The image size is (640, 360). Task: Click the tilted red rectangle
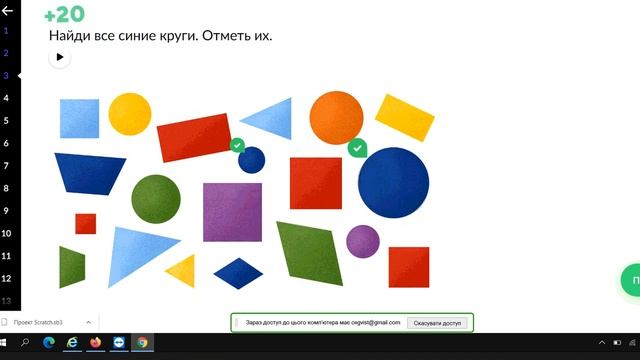[194, 138]
